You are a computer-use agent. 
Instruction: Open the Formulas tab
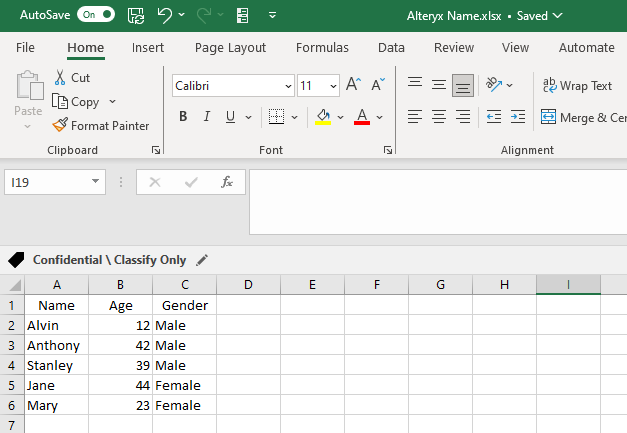coord(322,48)
